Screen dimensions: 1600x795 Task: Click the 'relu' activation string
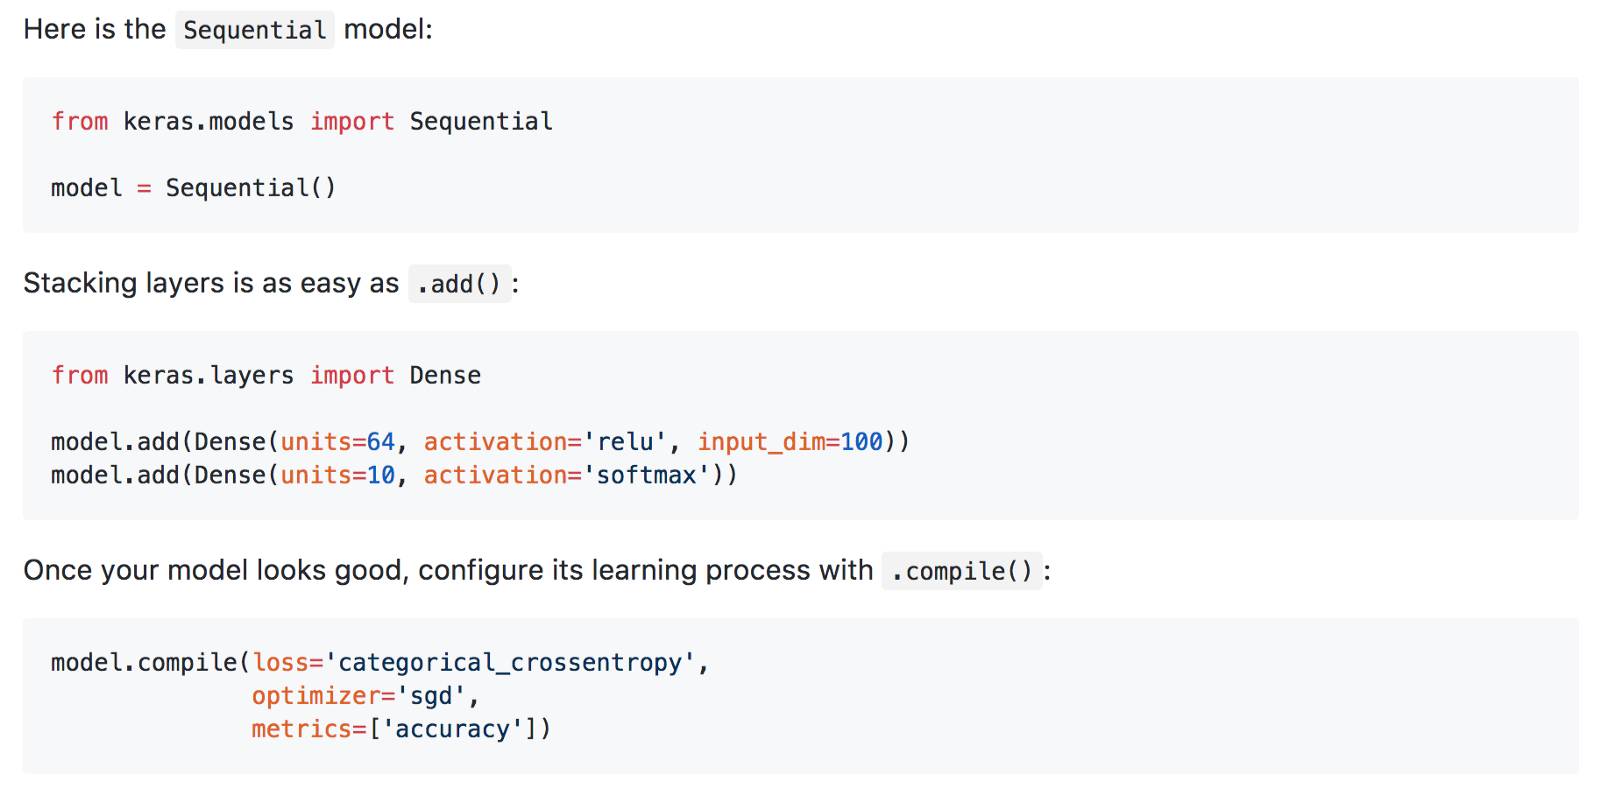point(625,442)
